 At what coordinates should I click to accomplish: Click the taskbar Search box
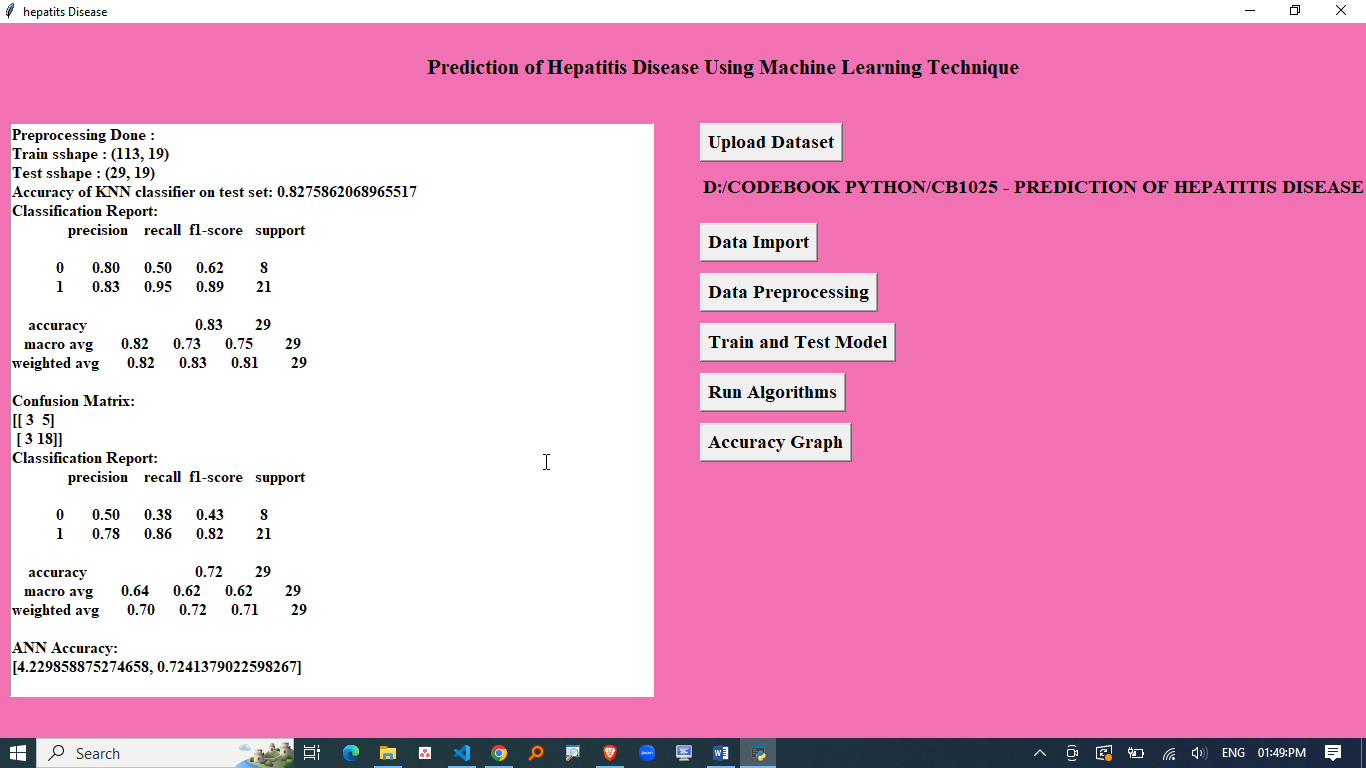(x=166, y=753)
